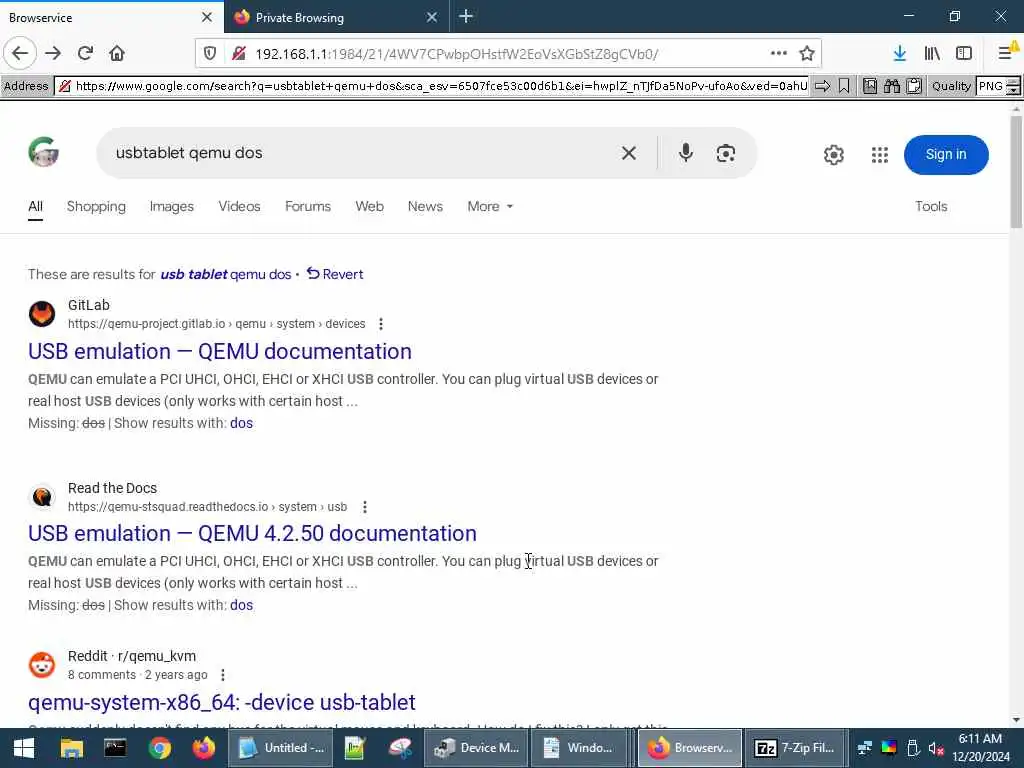Start Google voice search microphone
The image size is (1024, 768).
tap(686, 153)
